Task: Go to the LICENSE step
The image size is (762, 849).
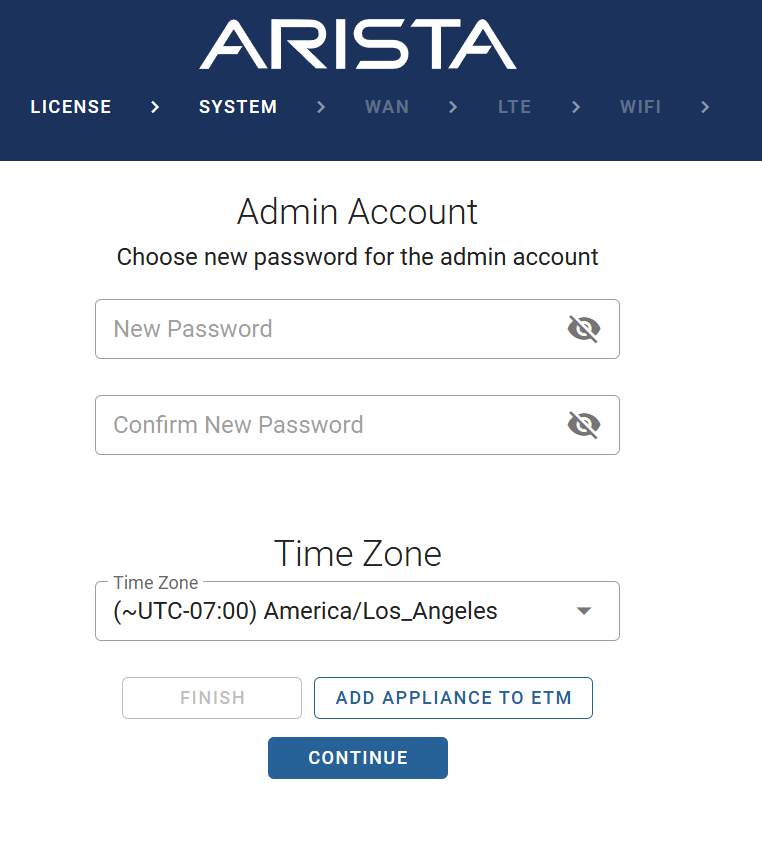Action: point(71,107)
